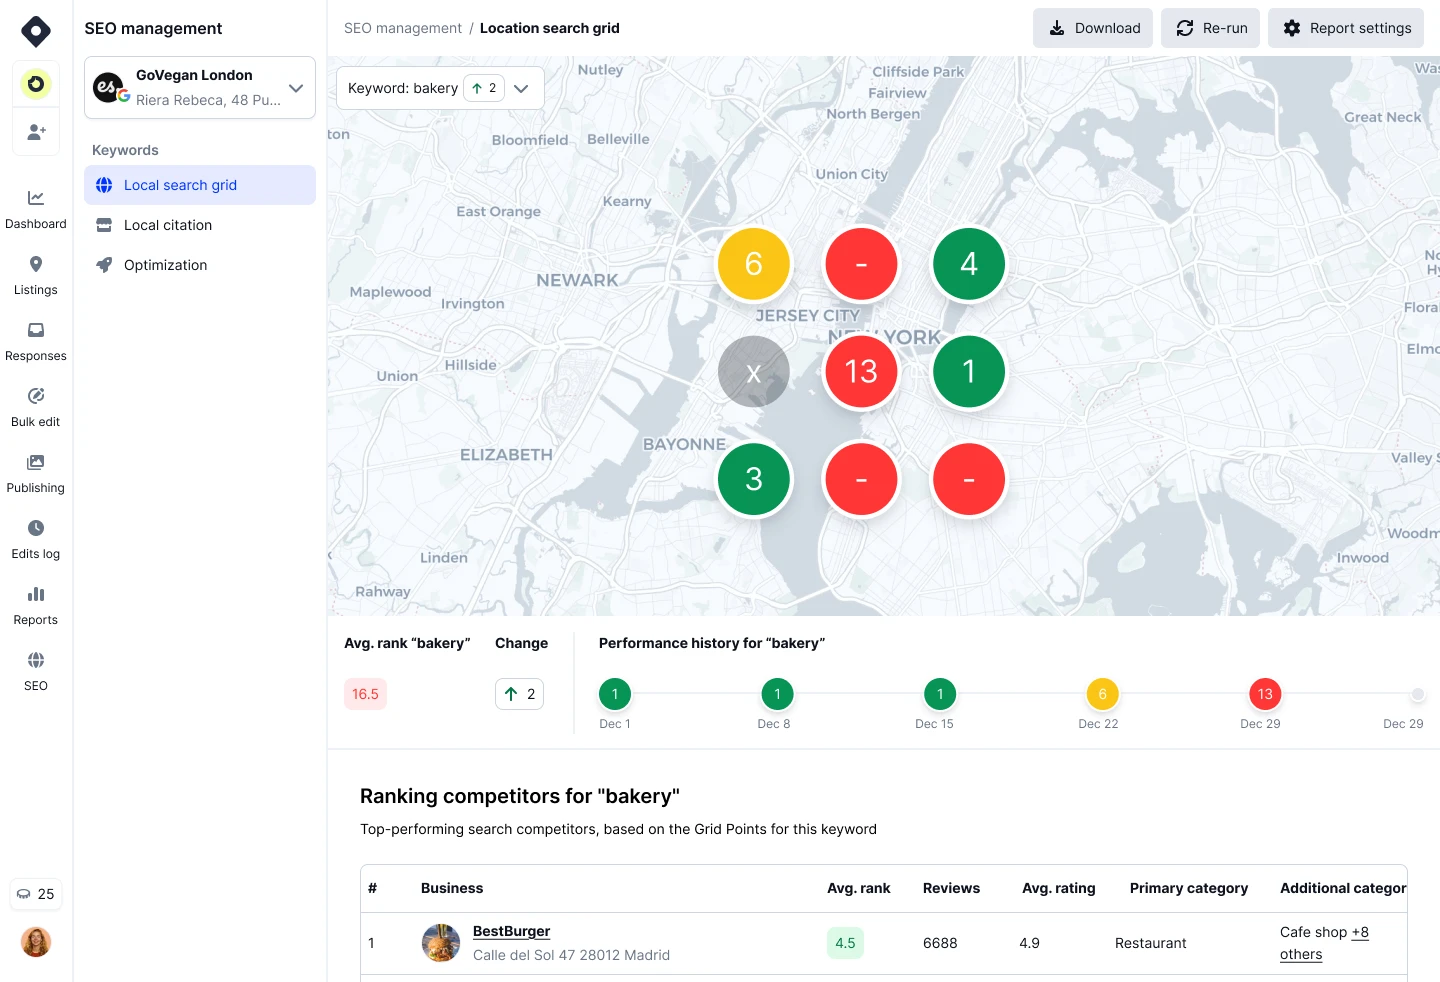Viewport: 1440px width, 982px height.
Task: Select the Dec 22 marker on performance history
Action: click(1102, 694)
